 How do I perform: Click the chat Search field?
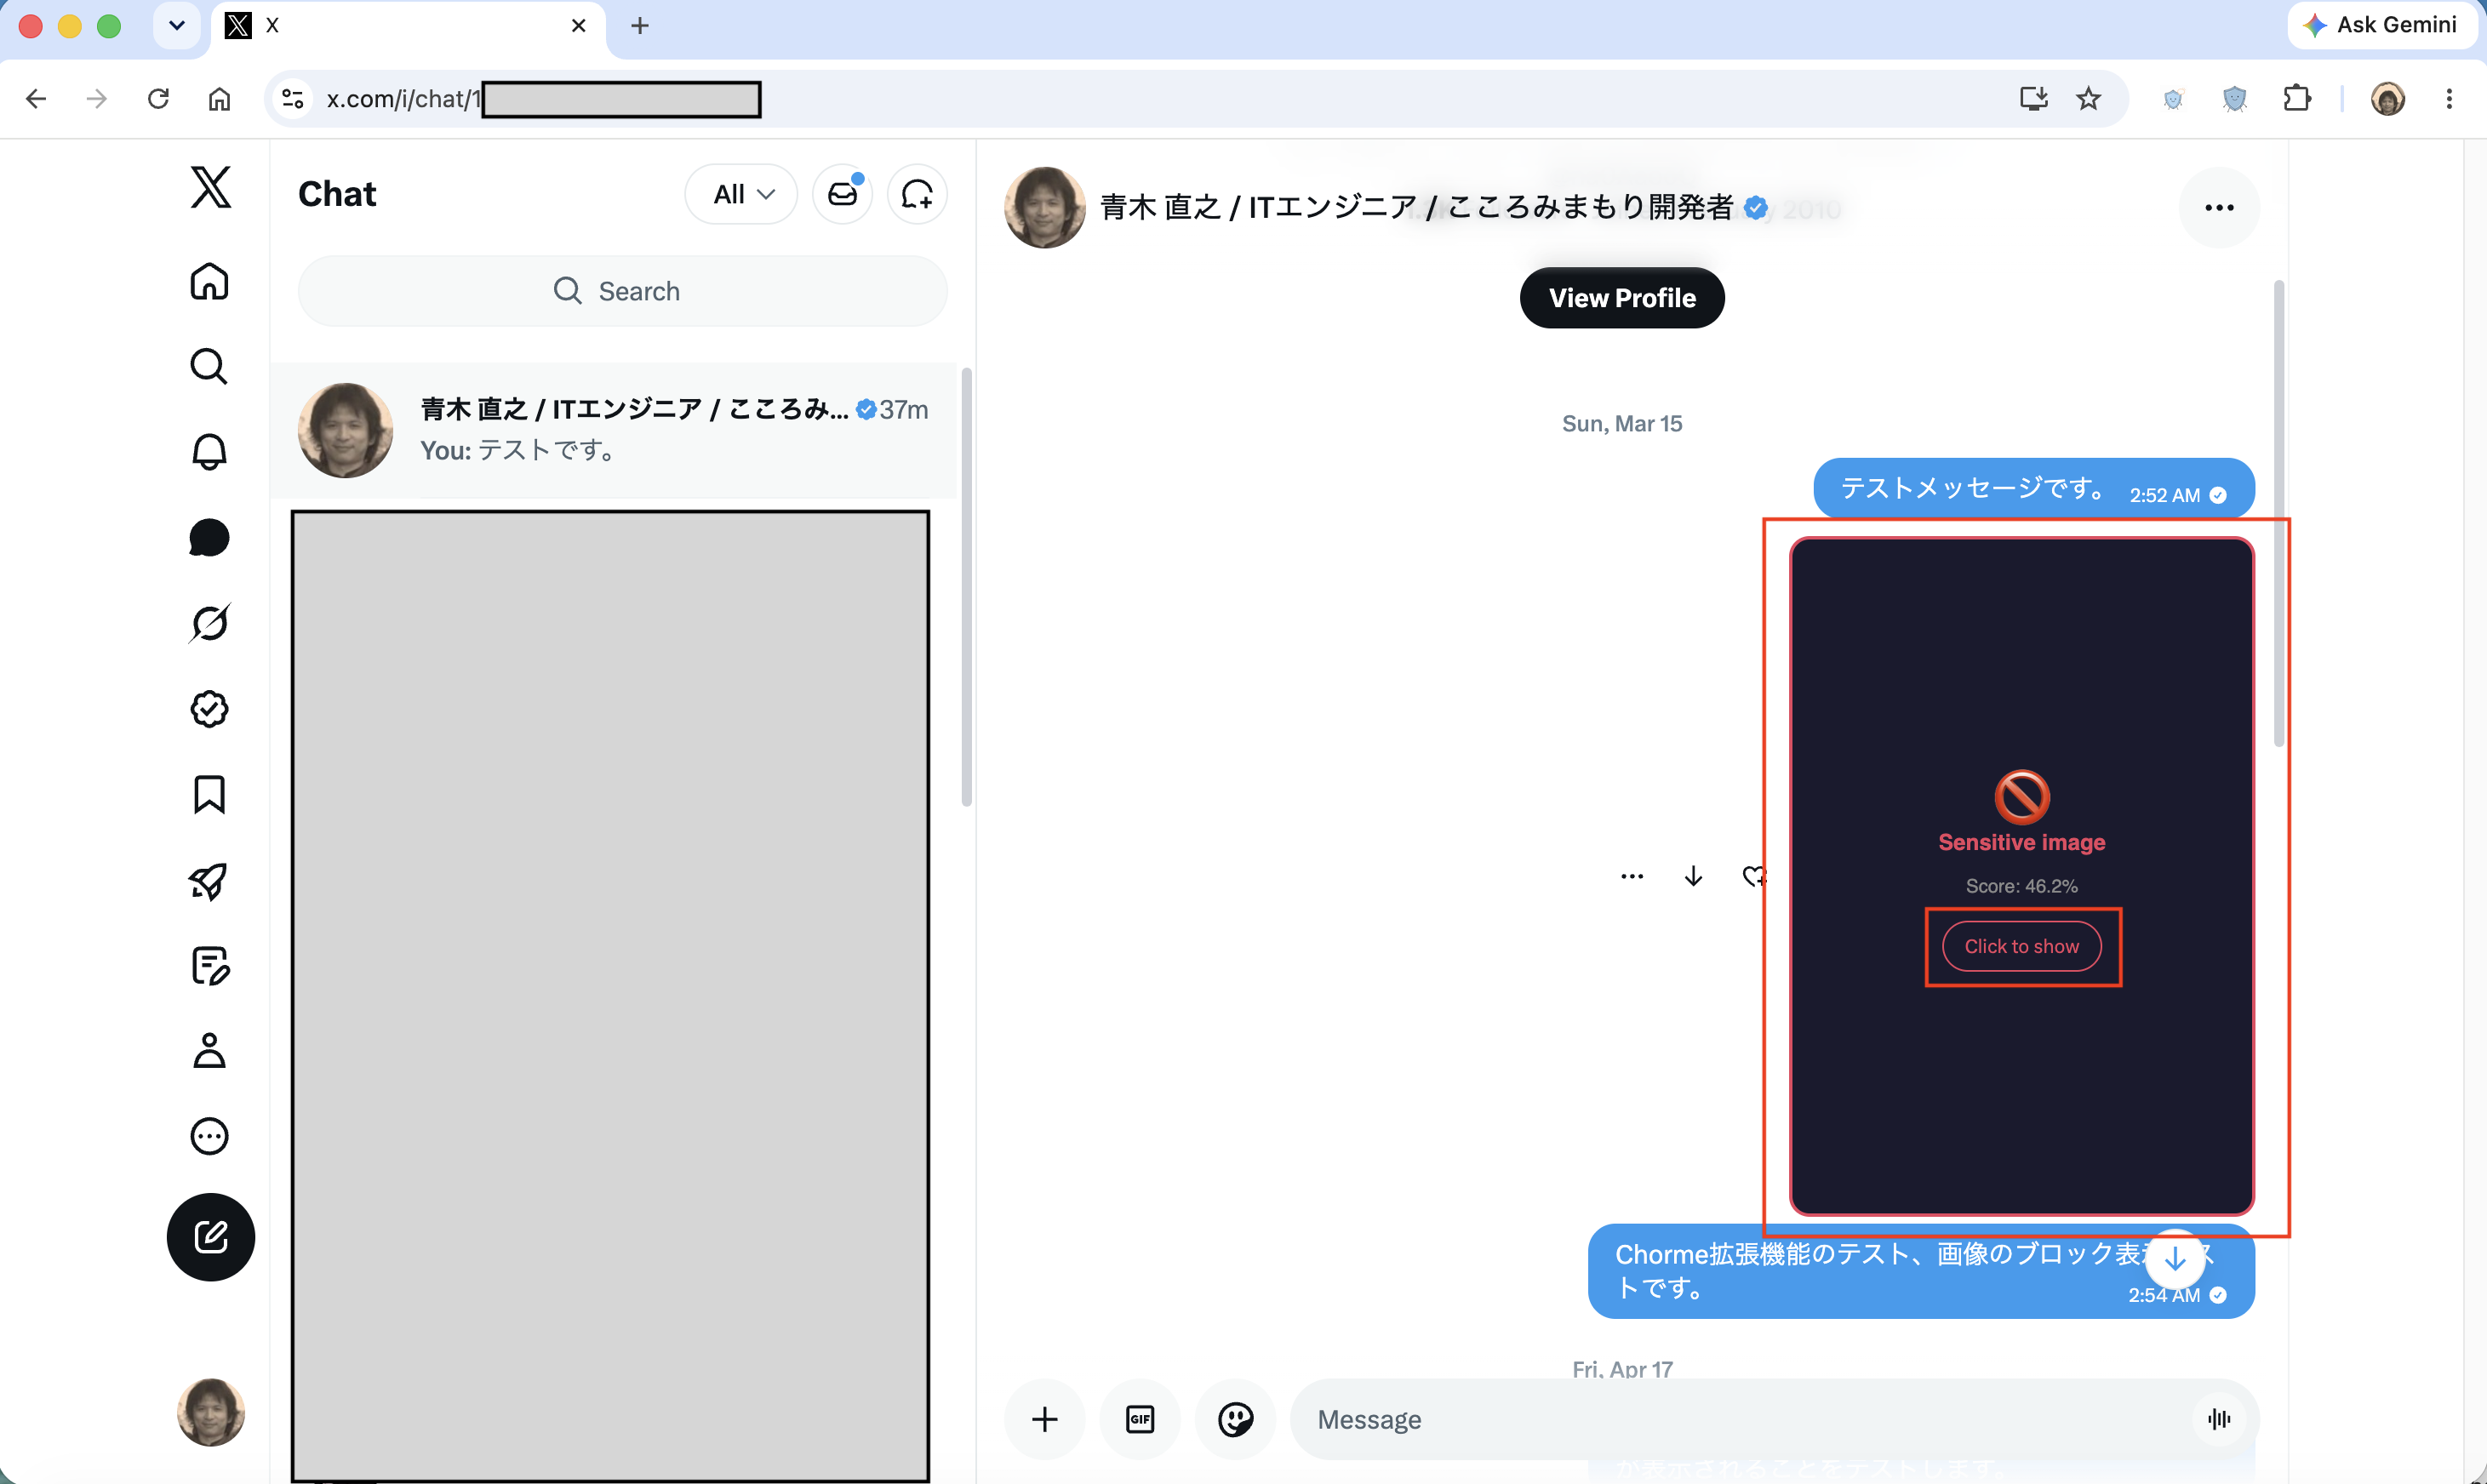click(x=622, y=291)
